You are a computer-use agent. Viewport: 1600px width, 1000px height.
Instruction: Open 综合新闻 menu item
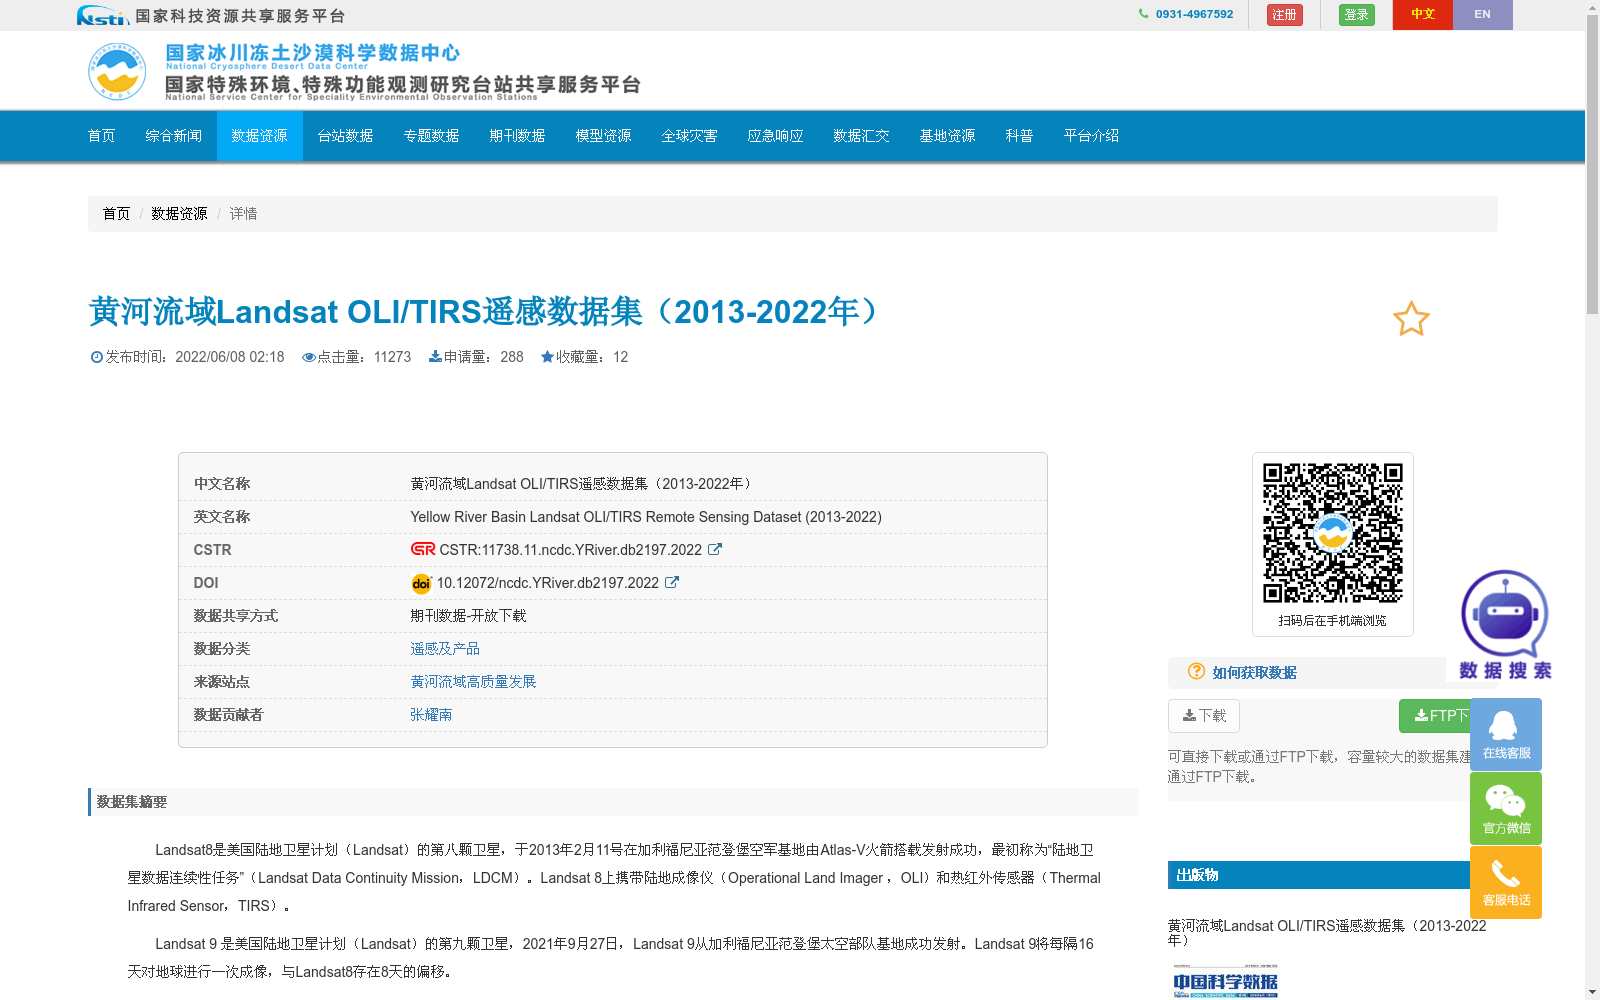click(x=174, y=136)
